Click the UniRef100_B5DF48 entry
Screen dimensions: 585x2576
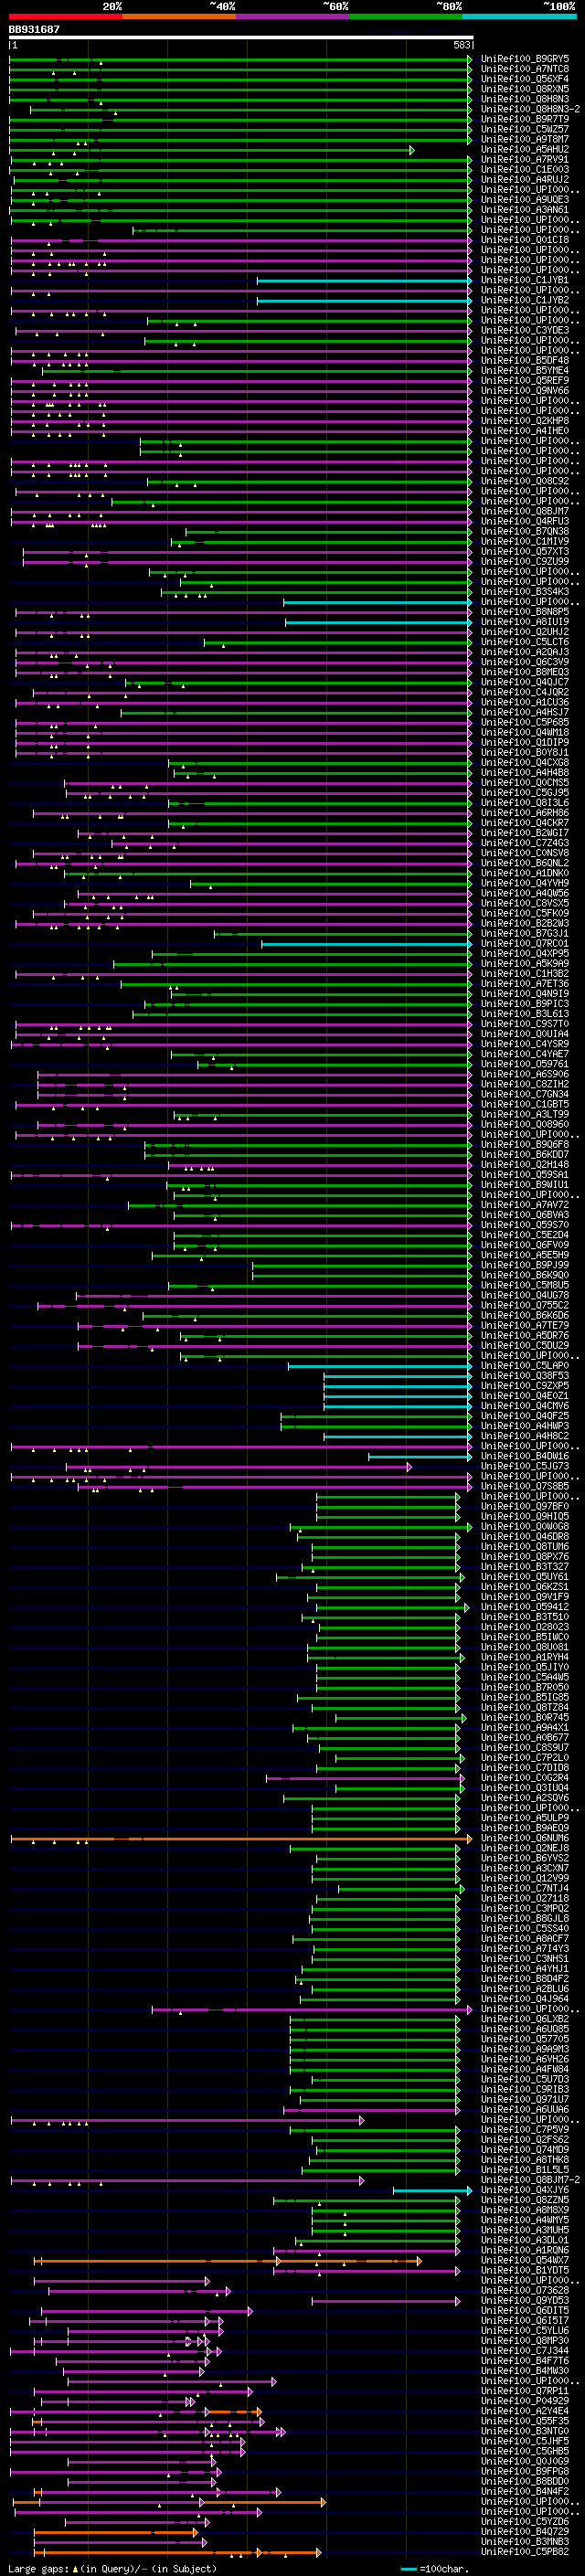point(525,360)
